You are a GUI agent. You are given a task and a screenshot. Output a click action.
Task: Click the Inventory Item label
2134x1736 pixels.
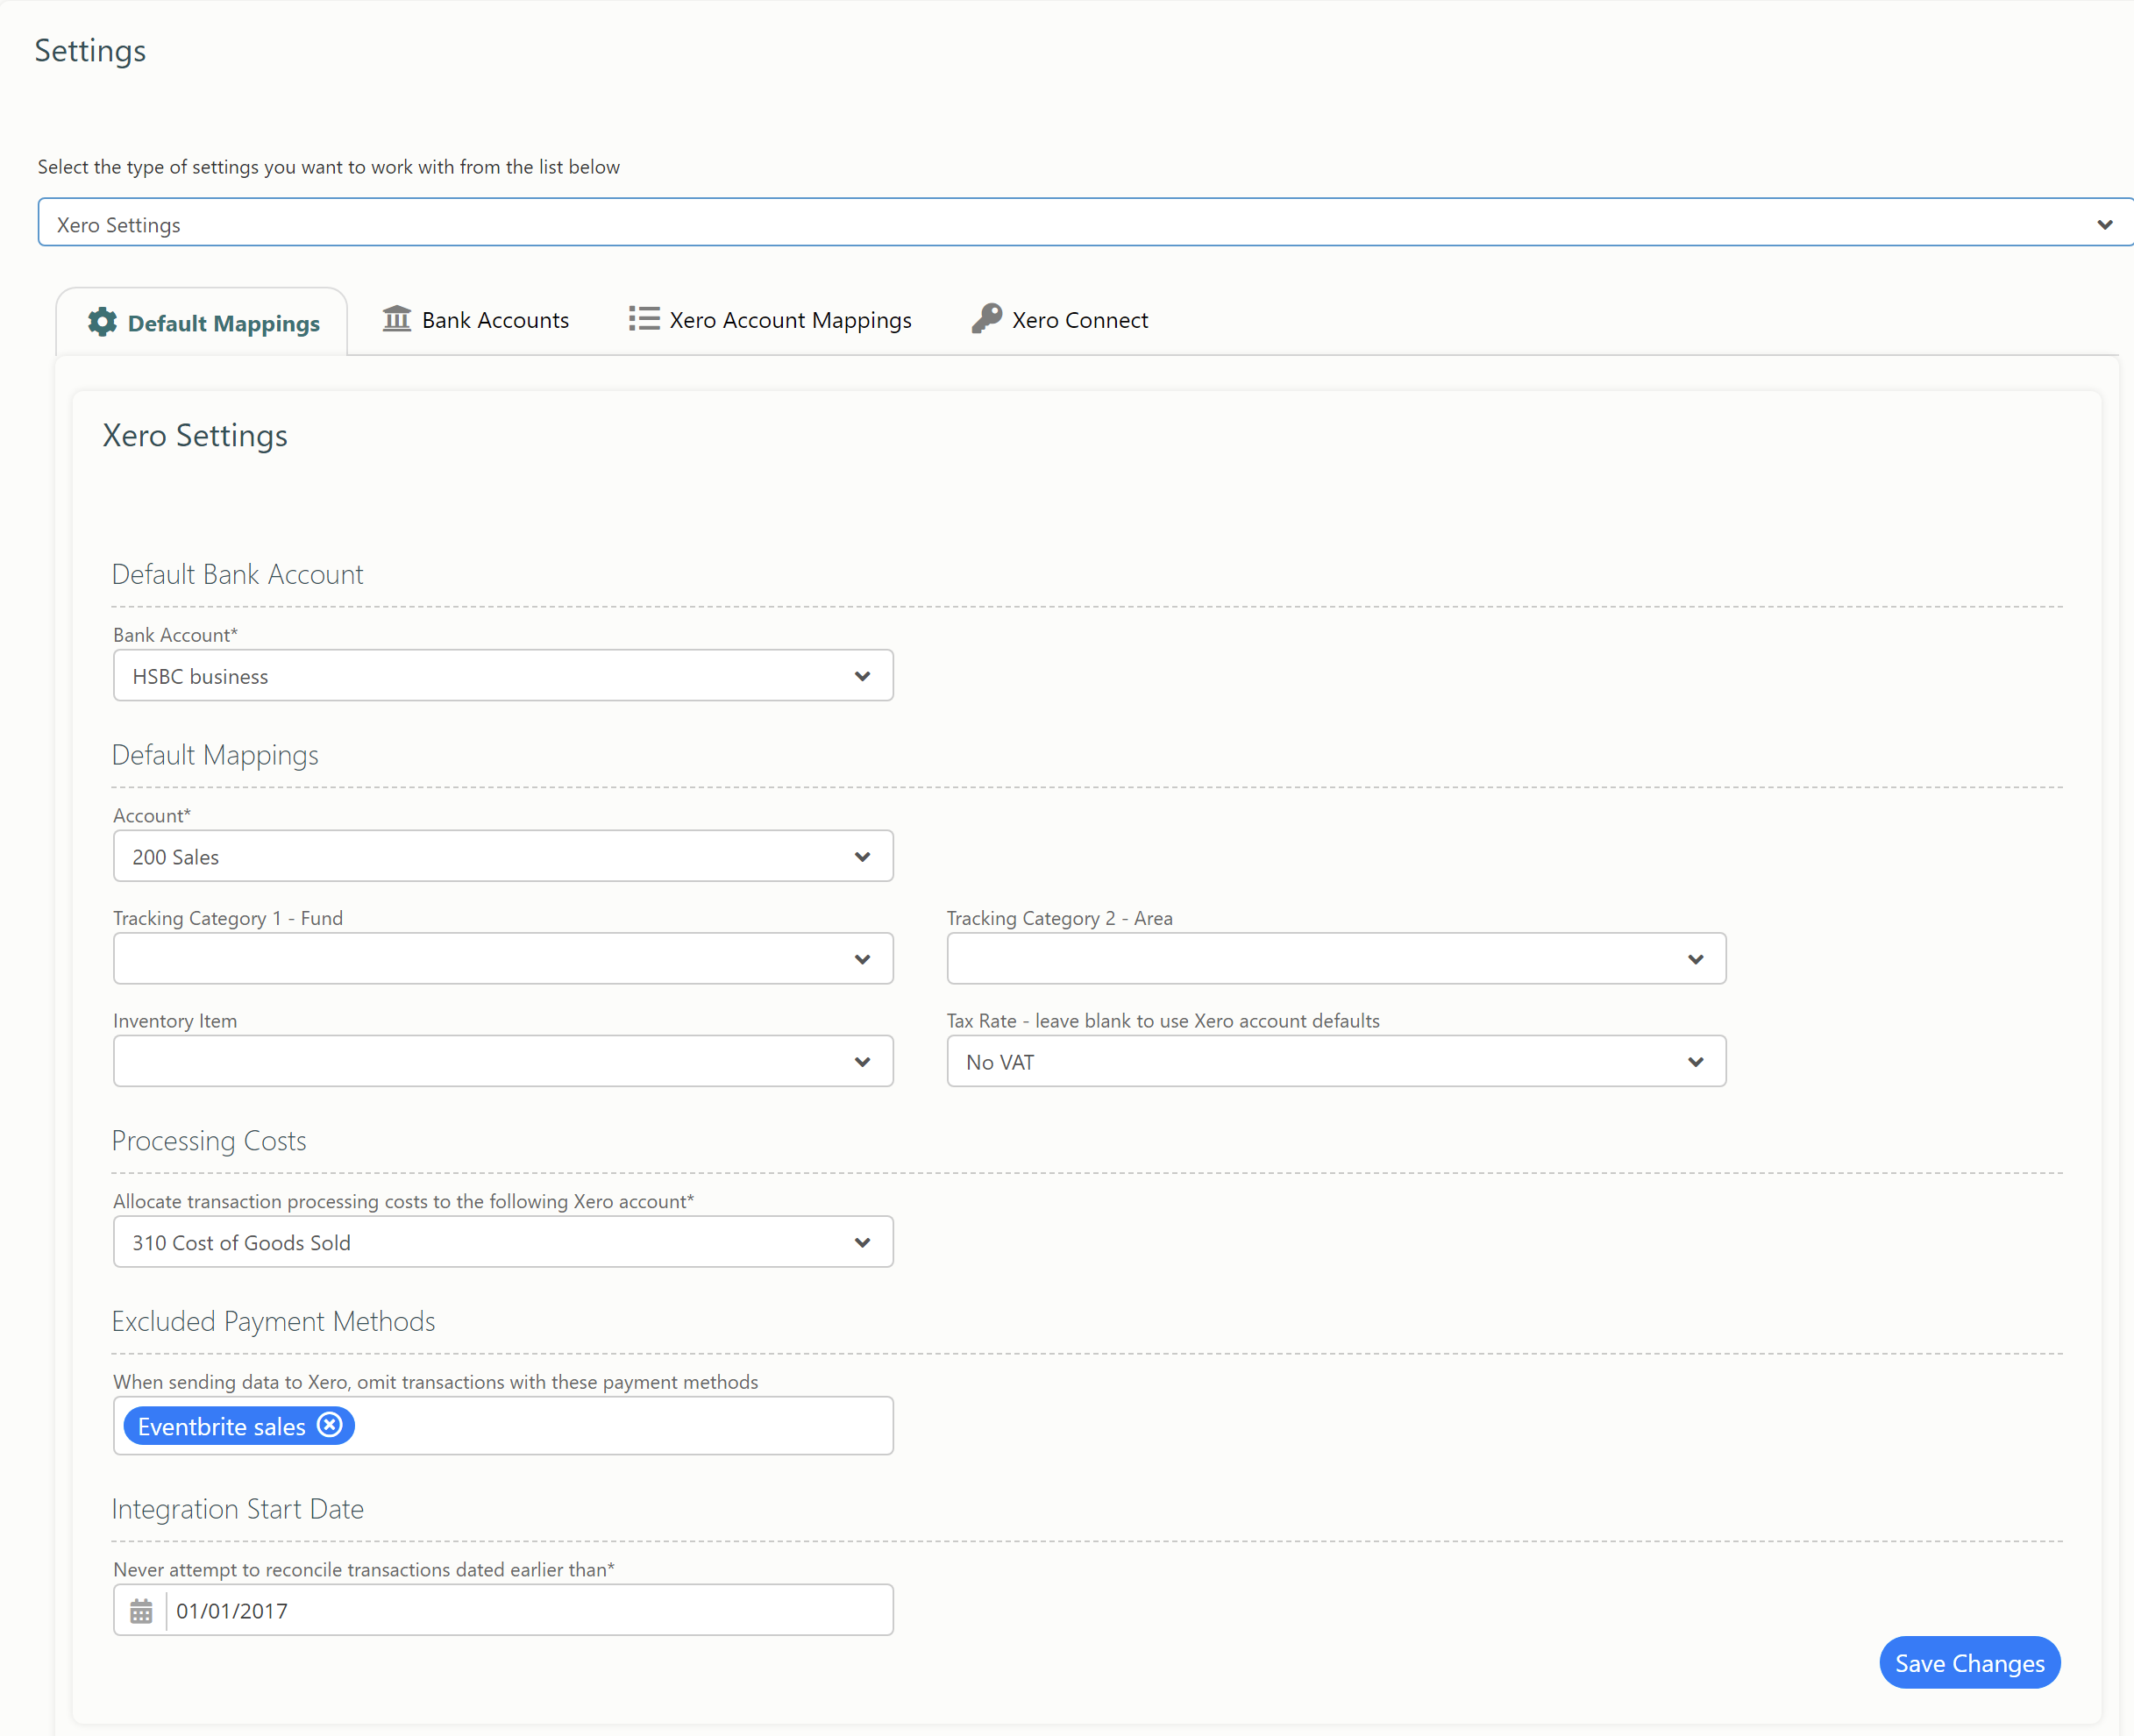pyautogui.click(x=175, y=1021)
